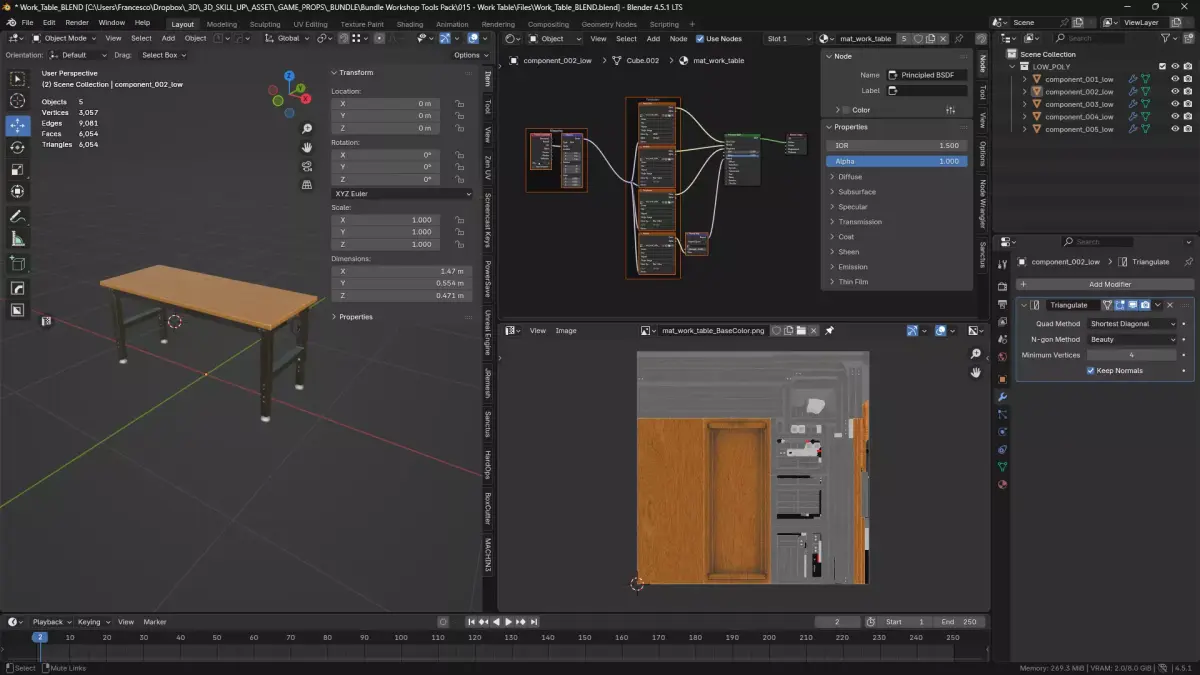The height and width of the screenshot is (675, 1200).
Task: Open the Render menu
Action: click(x=77, y=22)
